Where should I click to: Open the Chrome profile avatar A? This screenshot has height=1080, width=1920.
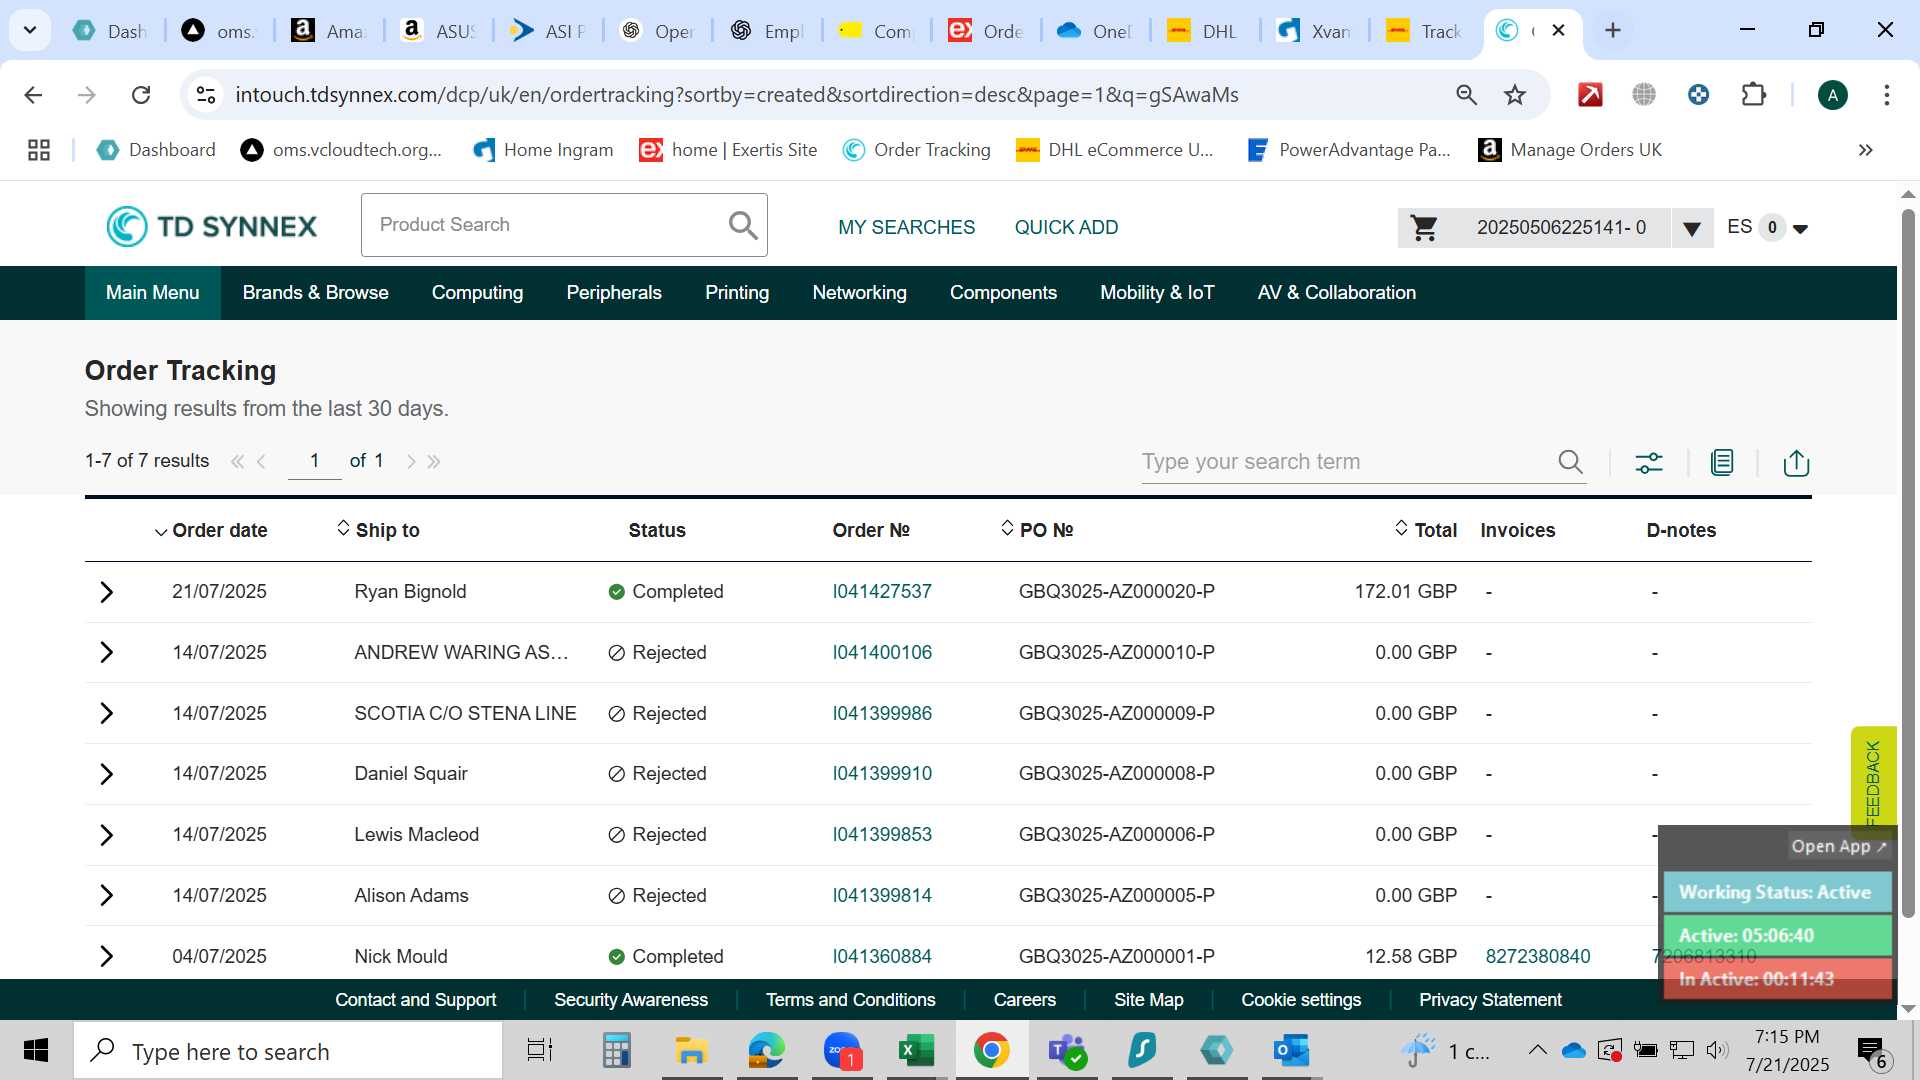tap(1832, 95)
